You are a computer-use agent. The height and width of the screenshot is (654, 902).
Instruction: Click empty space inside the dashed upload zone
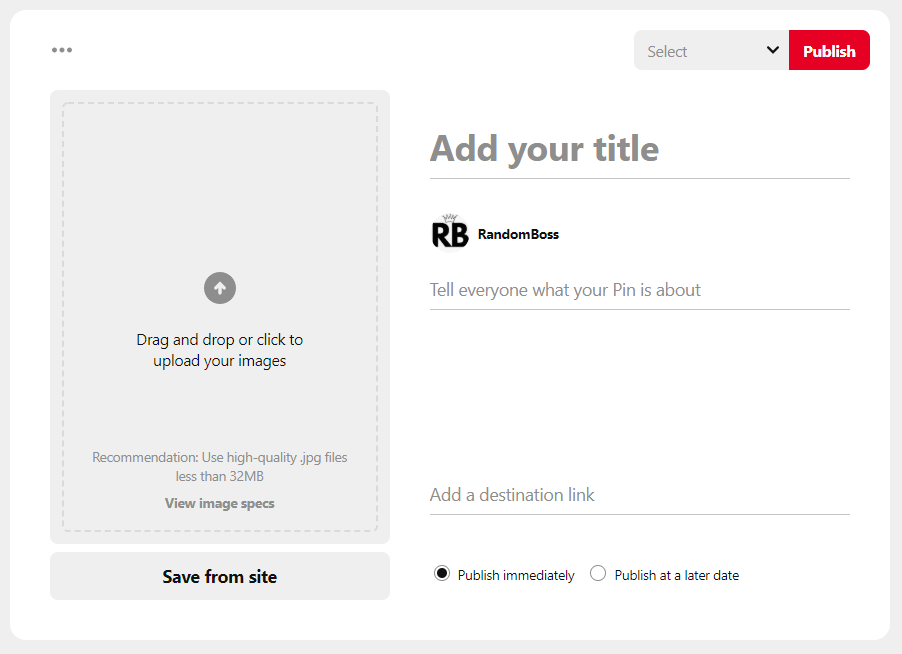pos(220,184)
